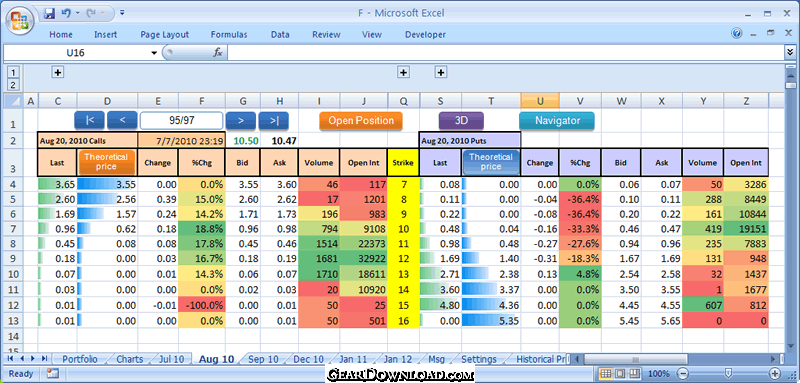Image resolution: width=800 pixels, height=383 pixels.
Task: Switch to Normal view icon
Action: pos(606,373)
